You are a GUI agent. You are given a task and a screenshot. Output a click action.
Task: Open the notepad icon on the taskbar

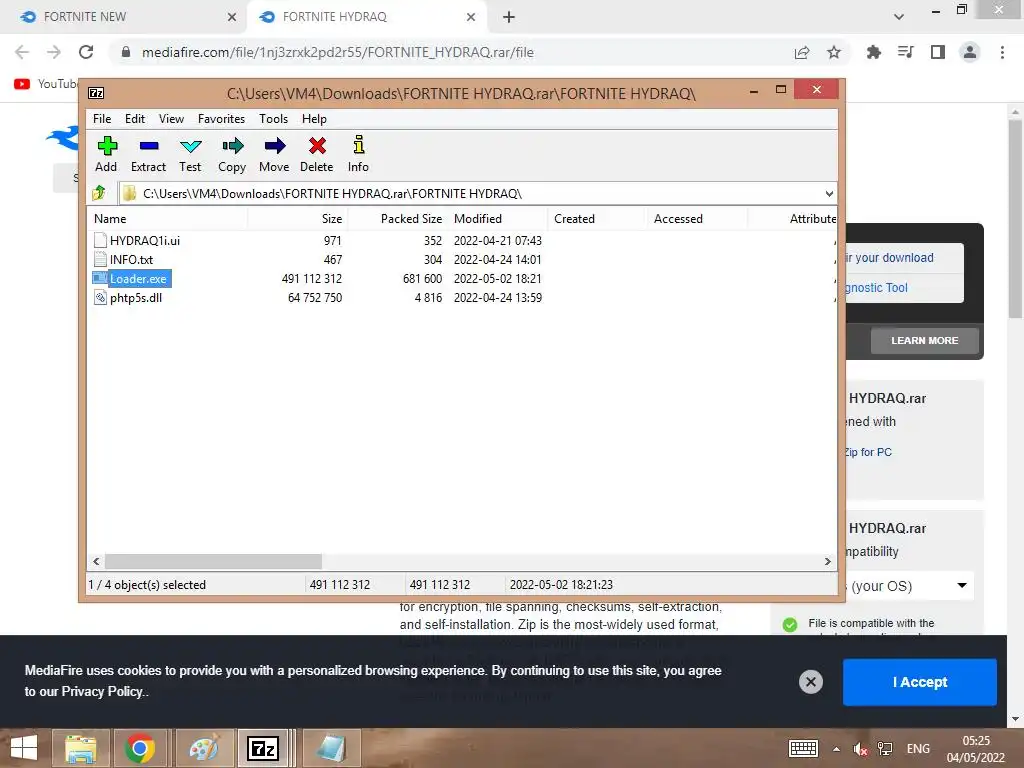click(x=331, y=748)
